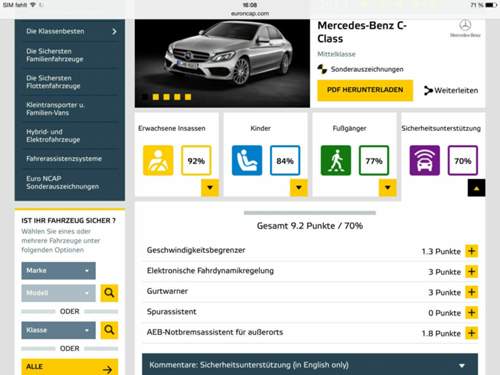
Task: Expand Kinder section dropdown arrow
Action: click(299, 188)
